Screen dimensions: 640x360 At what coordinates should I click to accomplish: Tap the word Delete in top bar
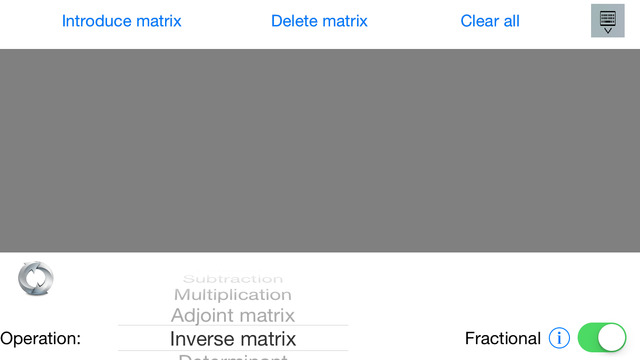[x=293, y=21]
